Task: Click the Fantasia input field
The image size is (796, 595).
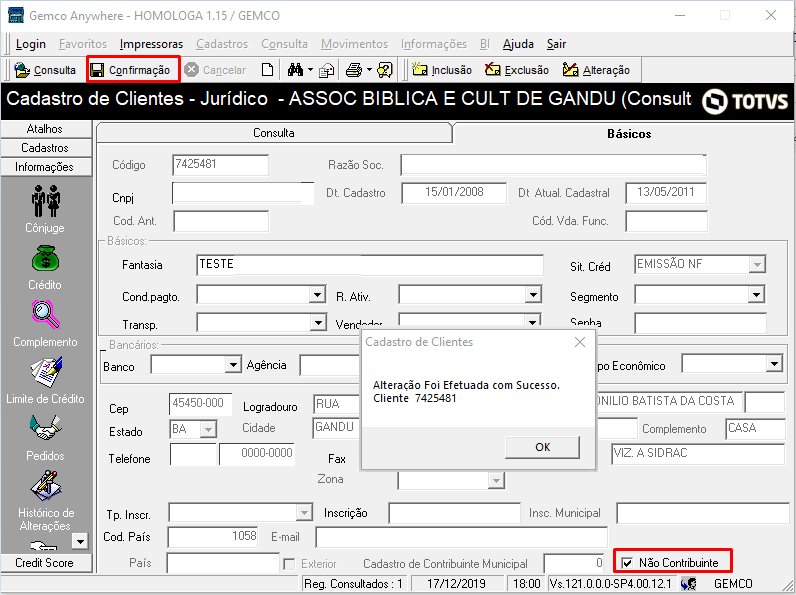Action: (x=370, y=265)
